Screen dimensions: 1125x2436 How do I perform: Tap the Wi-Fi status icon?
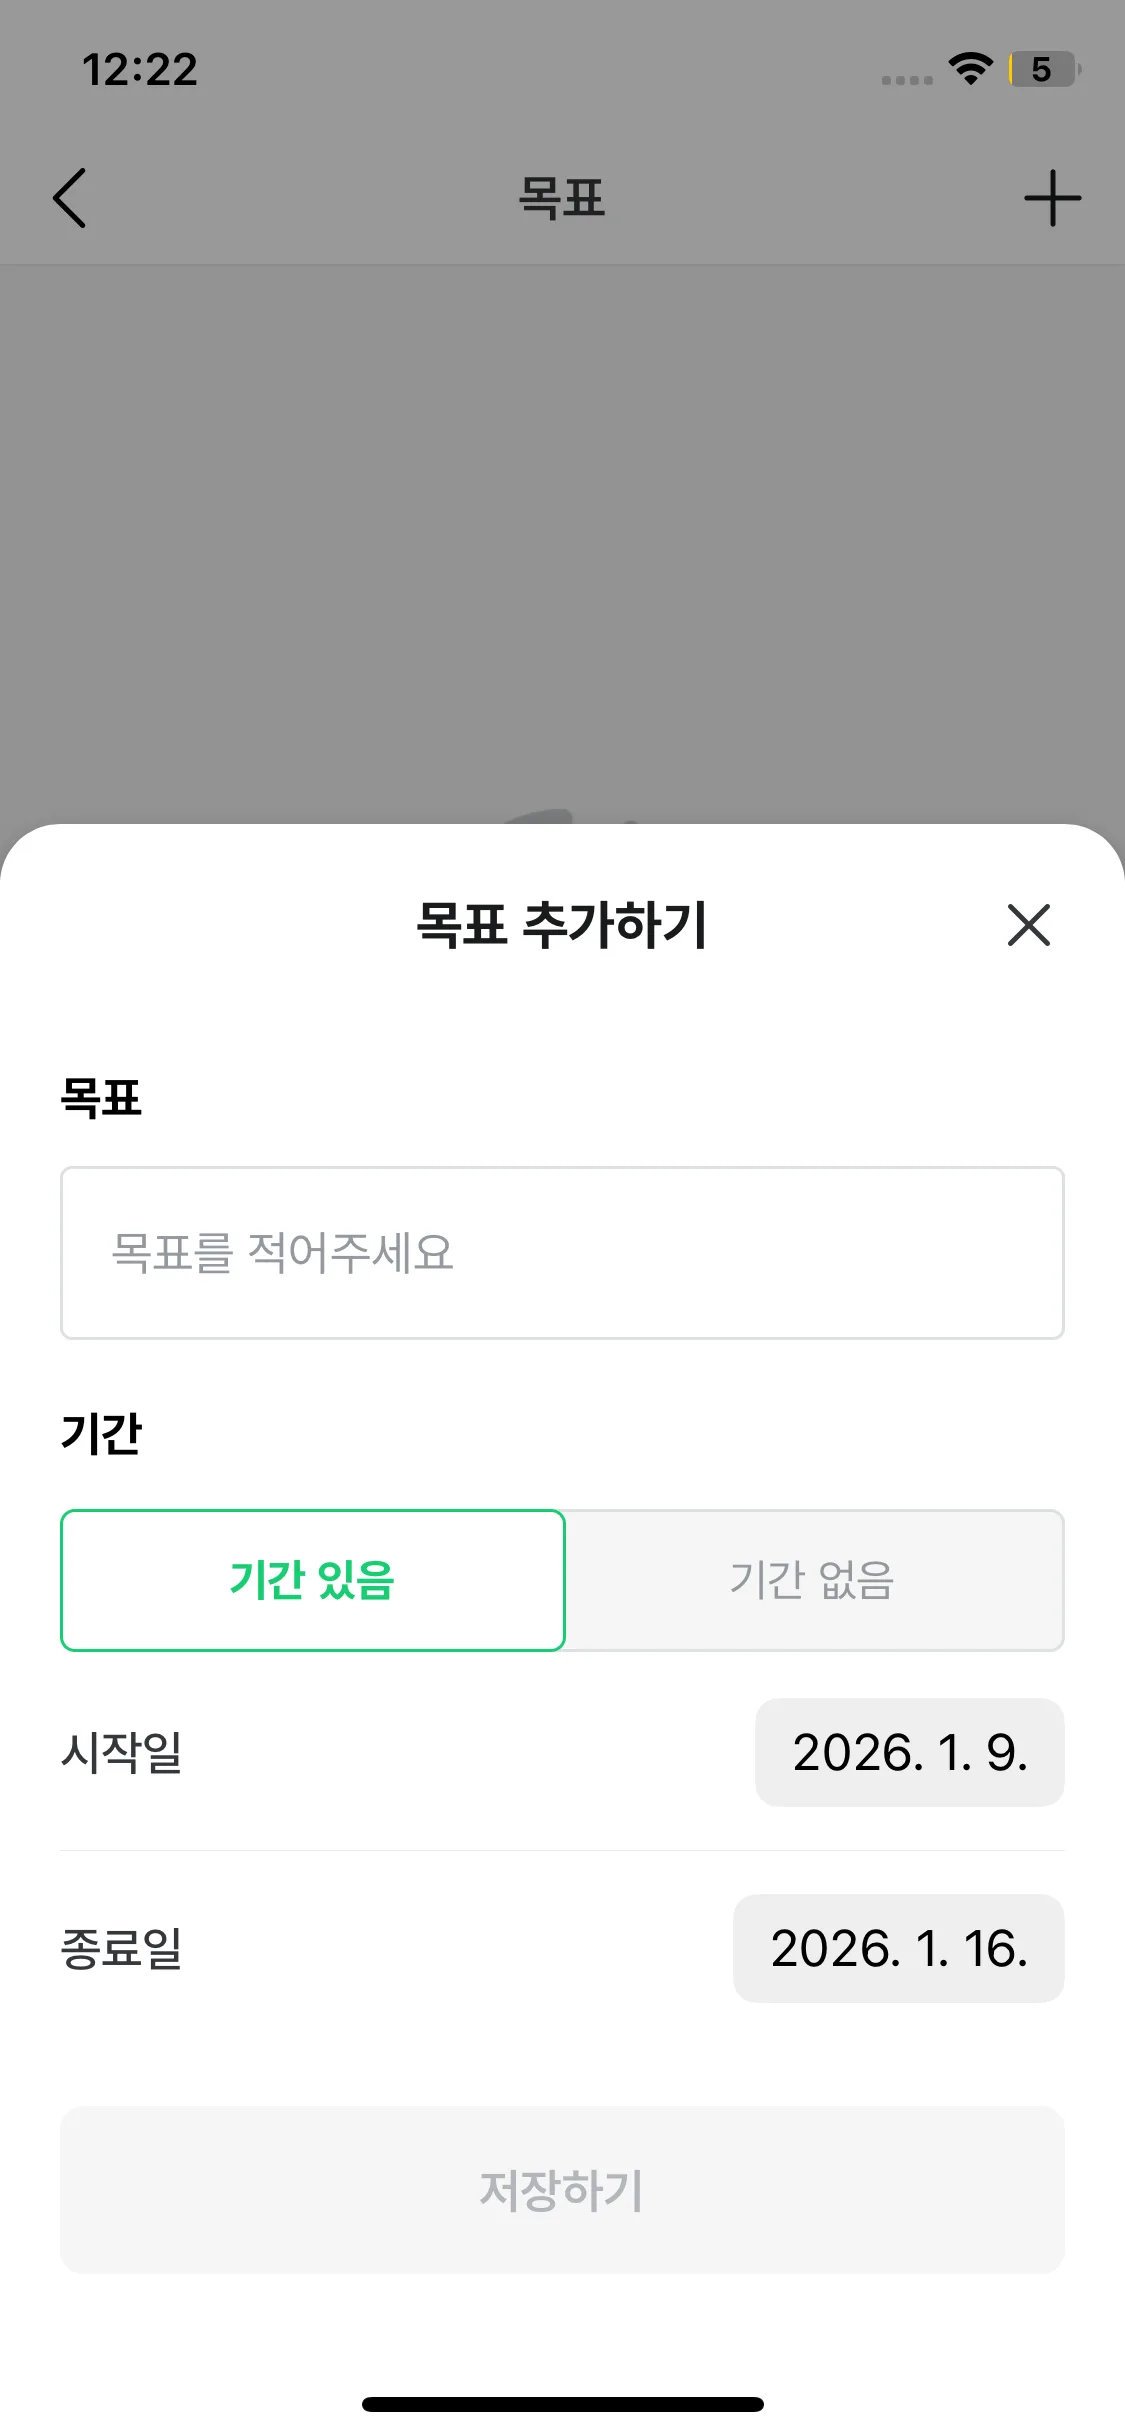point(970,69)
